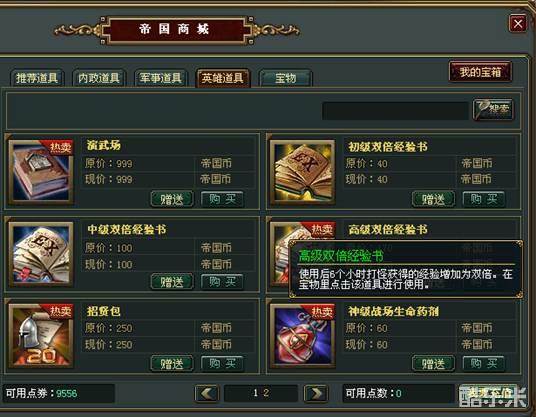Screen dimensions: 536x417
Task: Switch to the 宝物 tab
Action: tap(286, 78)
